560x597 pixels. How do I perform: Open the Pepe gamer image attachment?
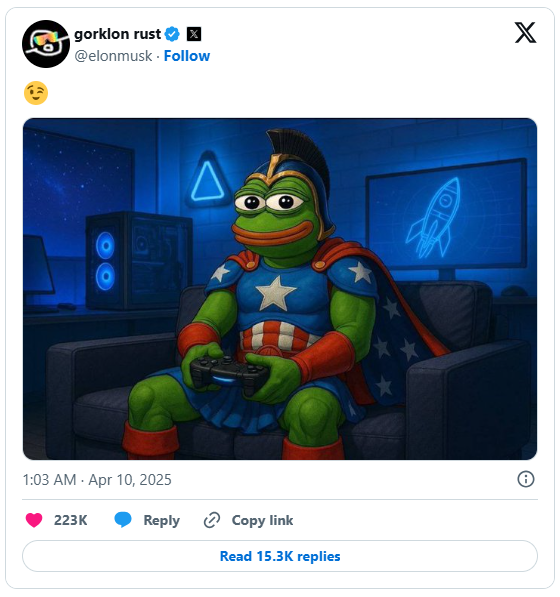click(x=280, y=289)
